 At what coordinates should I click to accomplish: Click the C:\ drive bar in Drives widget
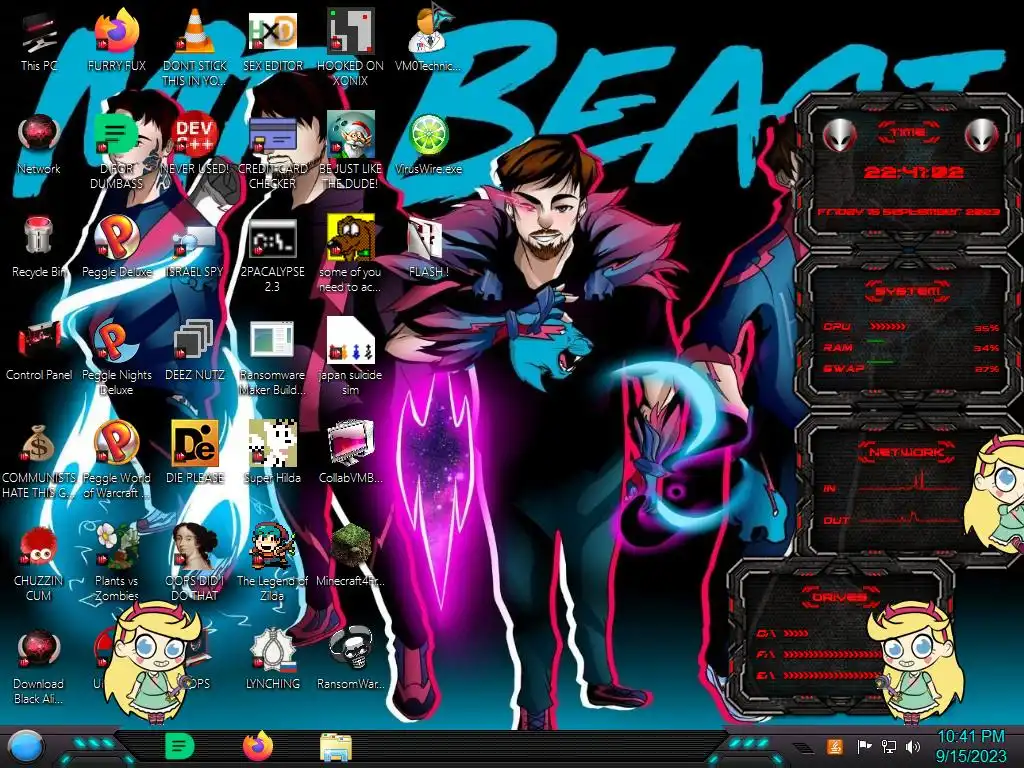795,633
